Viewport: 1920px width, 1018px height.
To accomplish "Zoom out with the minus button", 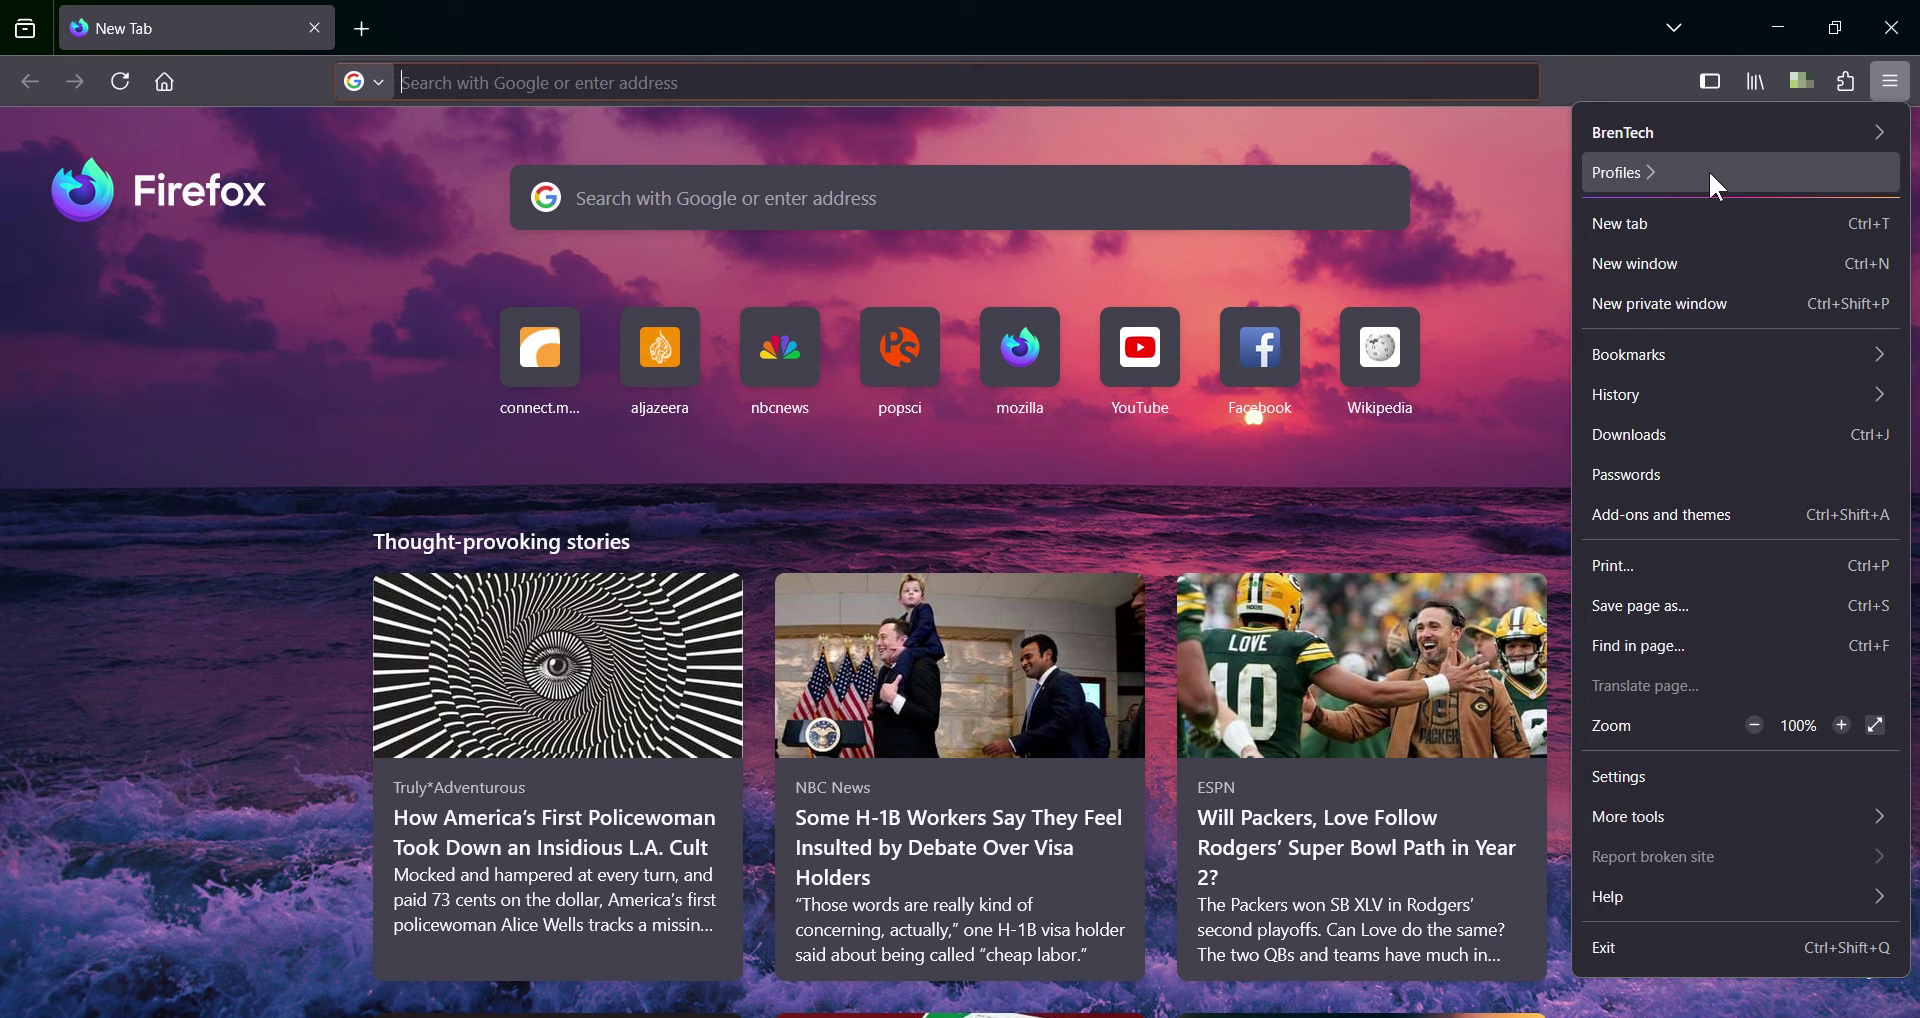I will coord(1755,726).
